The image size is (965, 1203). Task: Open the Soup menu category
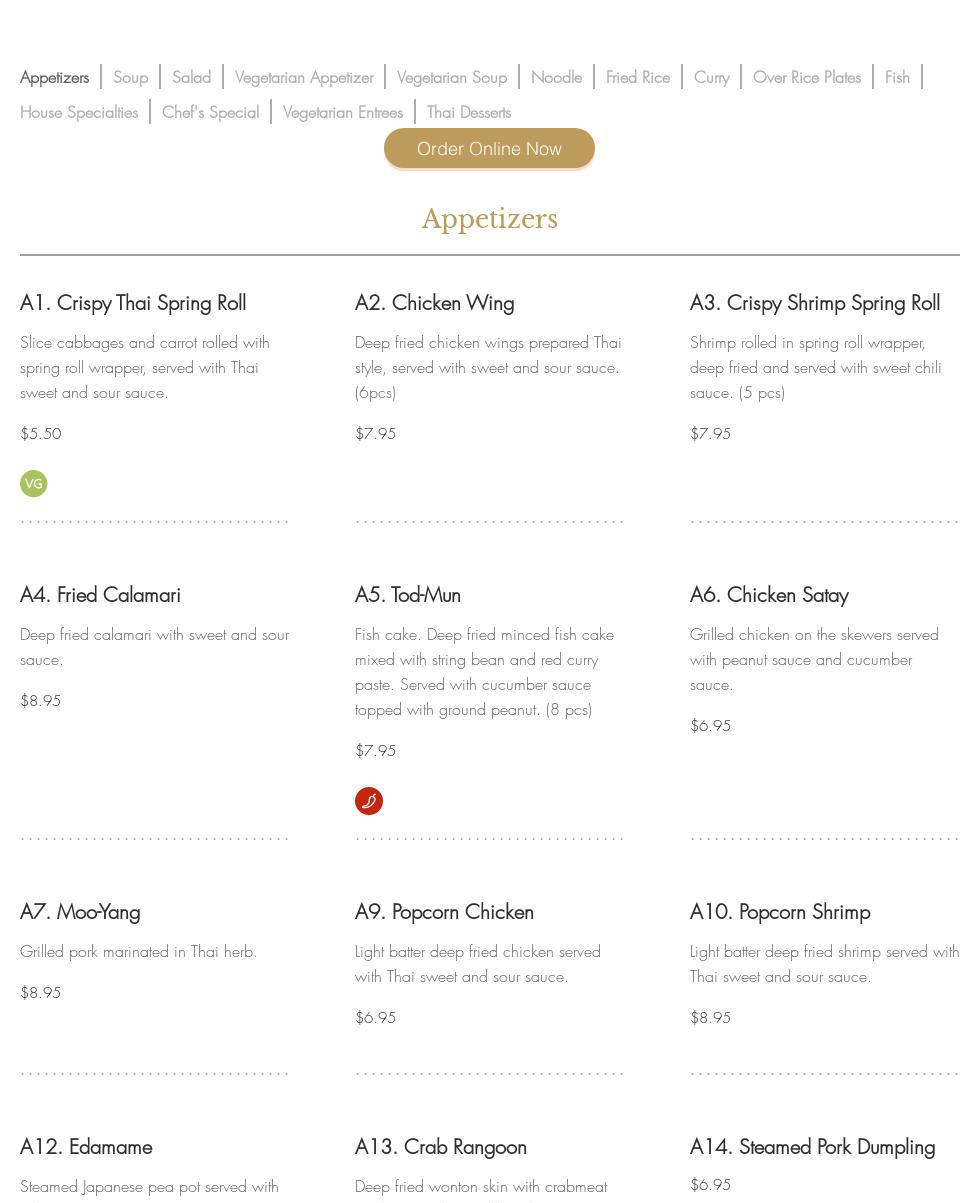[x=130, y=77]
